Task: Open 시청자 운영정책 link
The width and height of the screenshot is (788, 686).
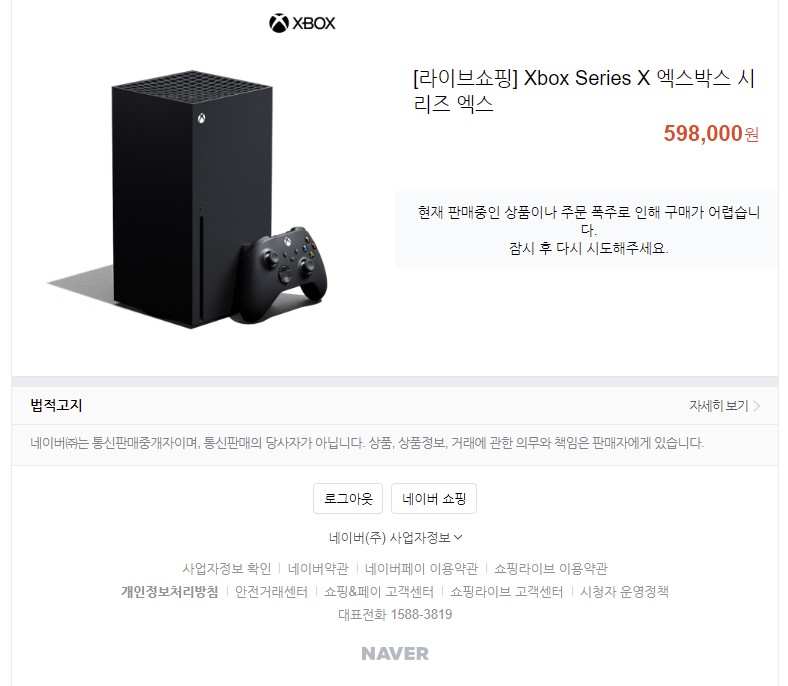Action: point(624,592)
